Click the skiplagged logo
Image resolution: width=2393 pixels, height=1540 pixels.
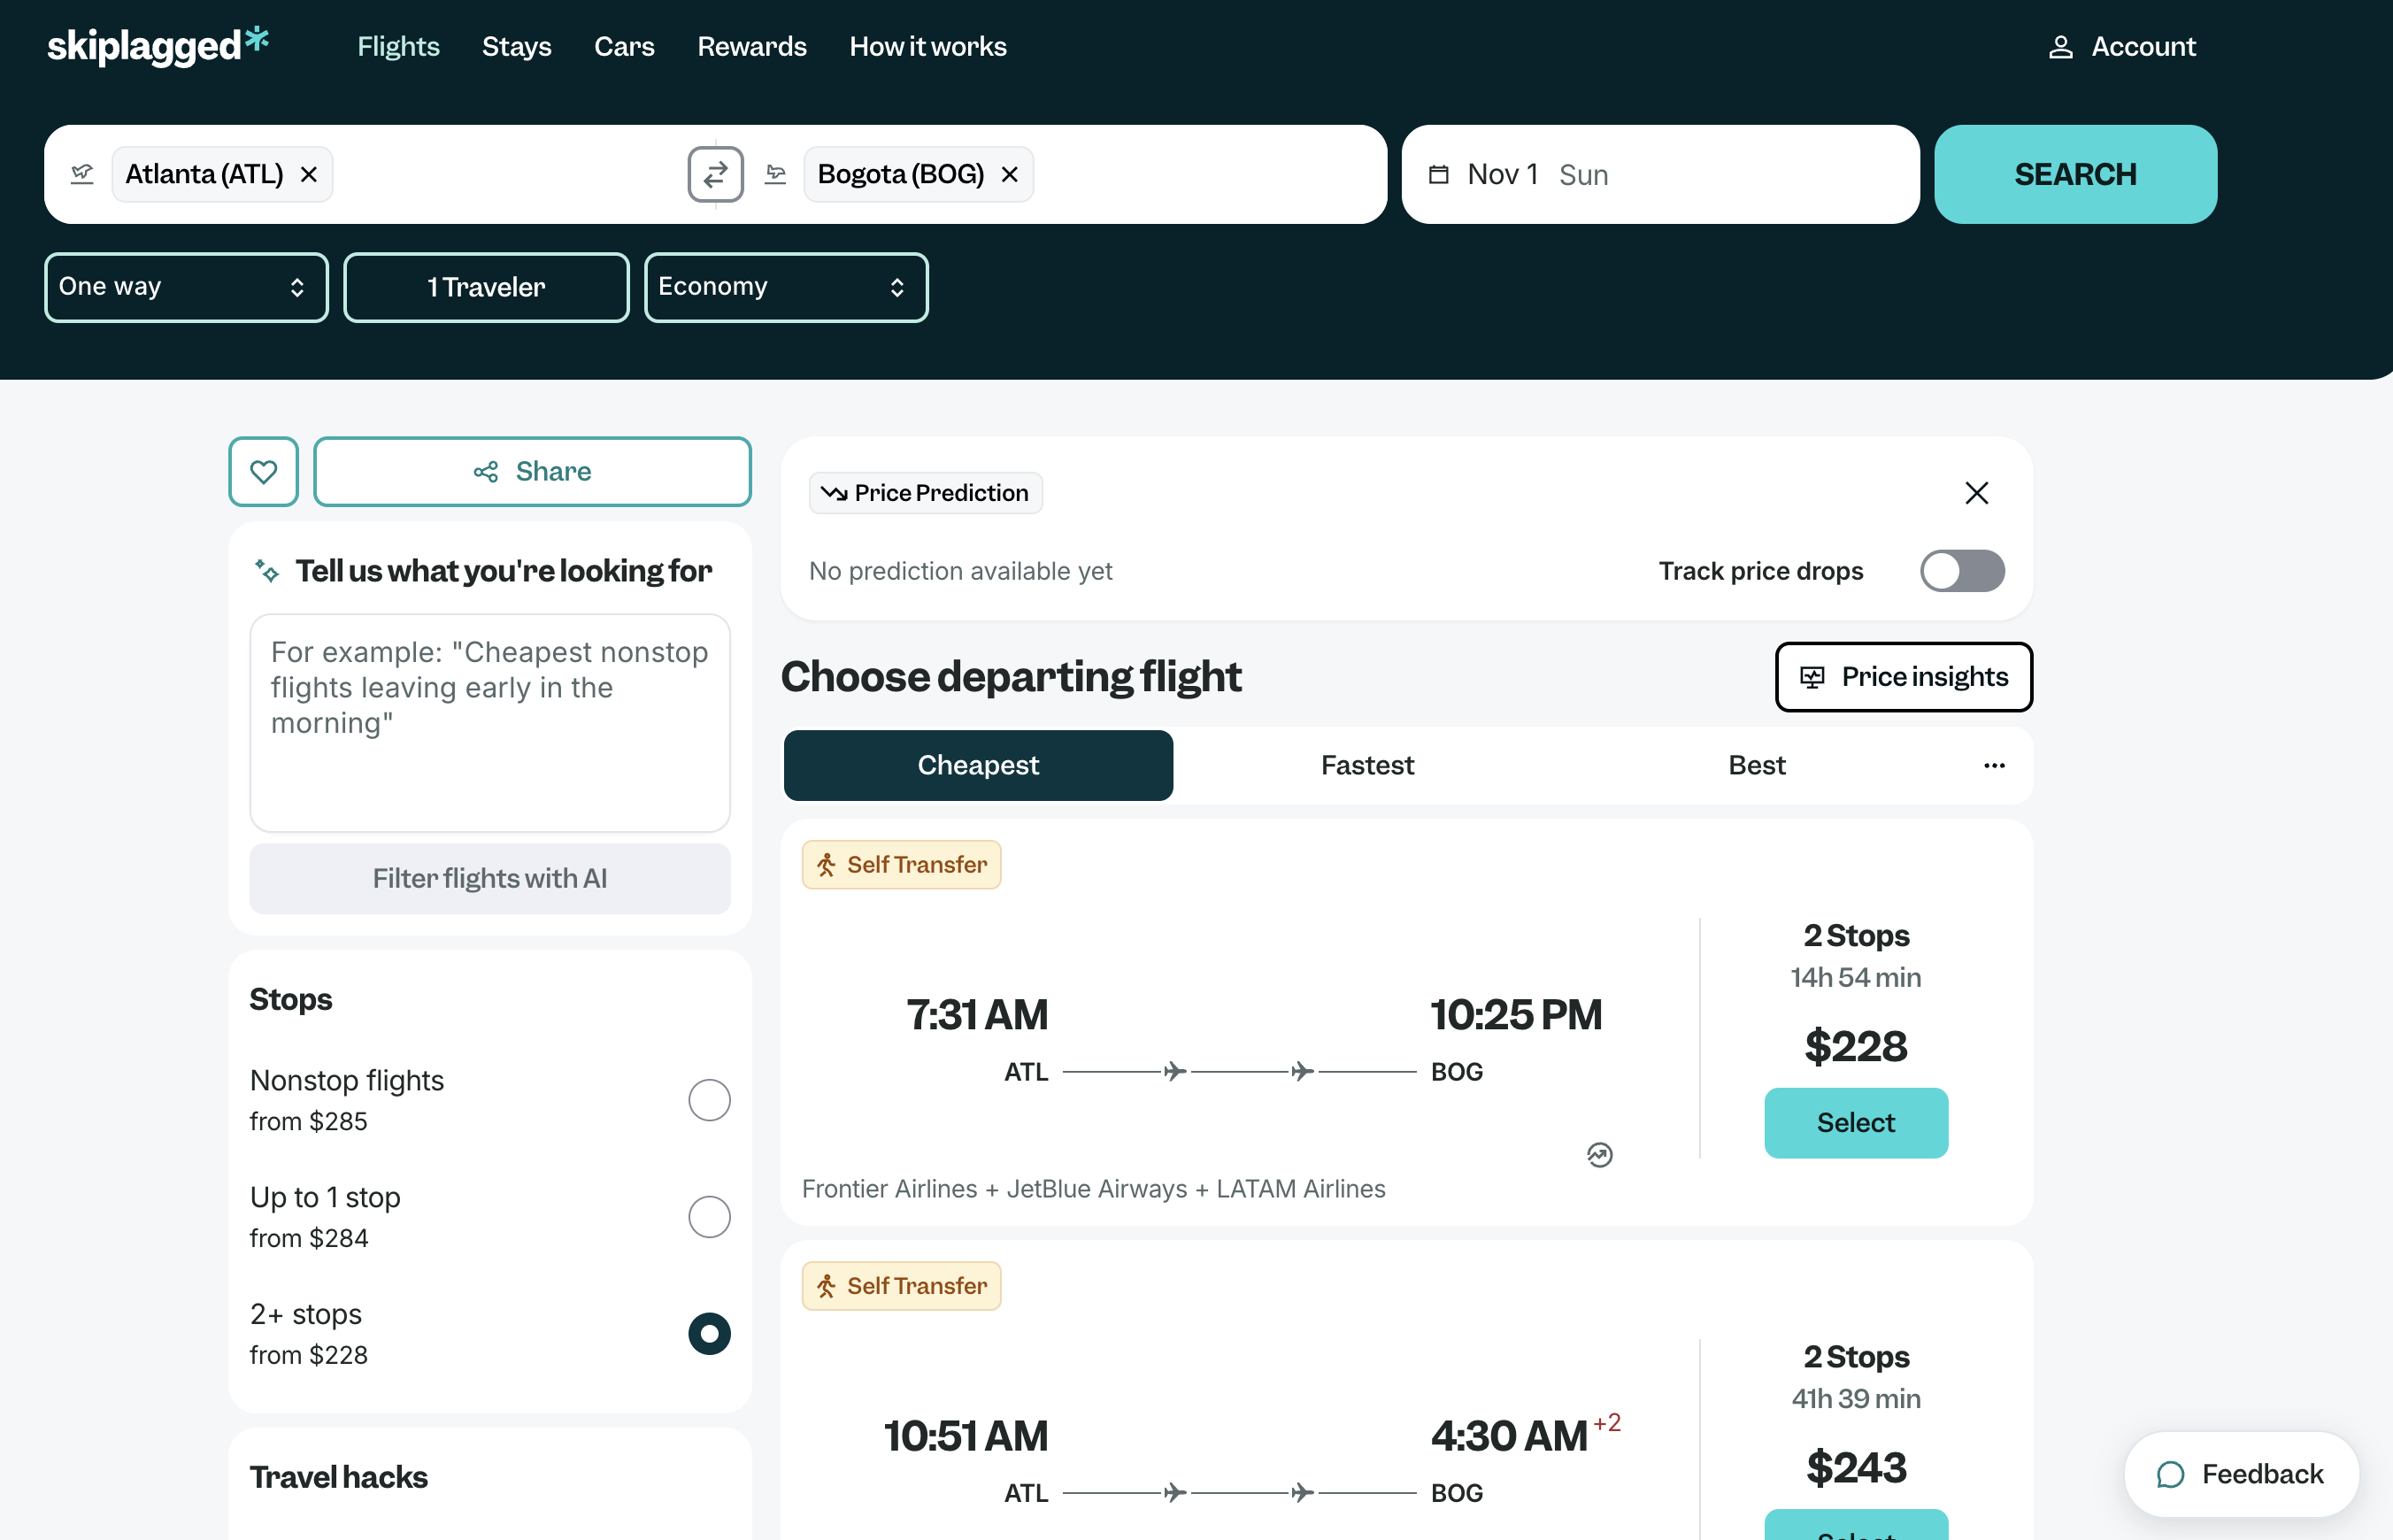coord(158,45)
